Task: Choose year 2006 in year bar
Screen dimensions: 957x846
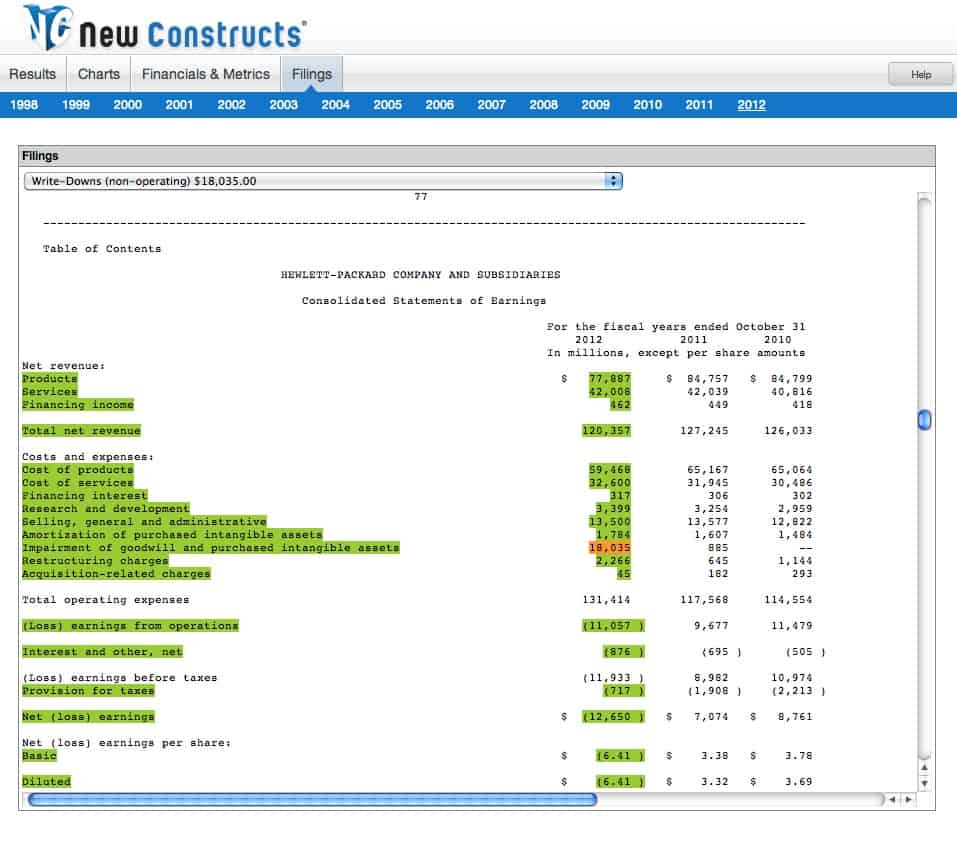Action: tap(439, 105)
